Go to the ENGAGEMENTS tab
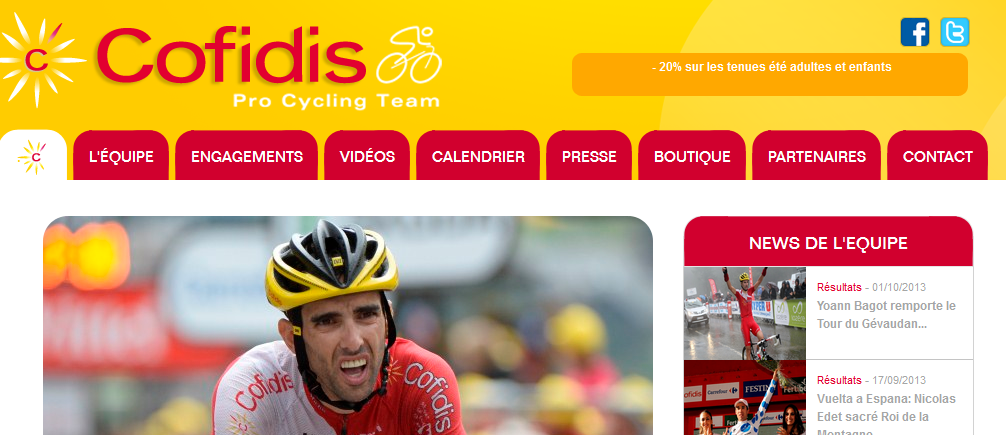This screenshot has height=435, width=1006. point(247,156)
